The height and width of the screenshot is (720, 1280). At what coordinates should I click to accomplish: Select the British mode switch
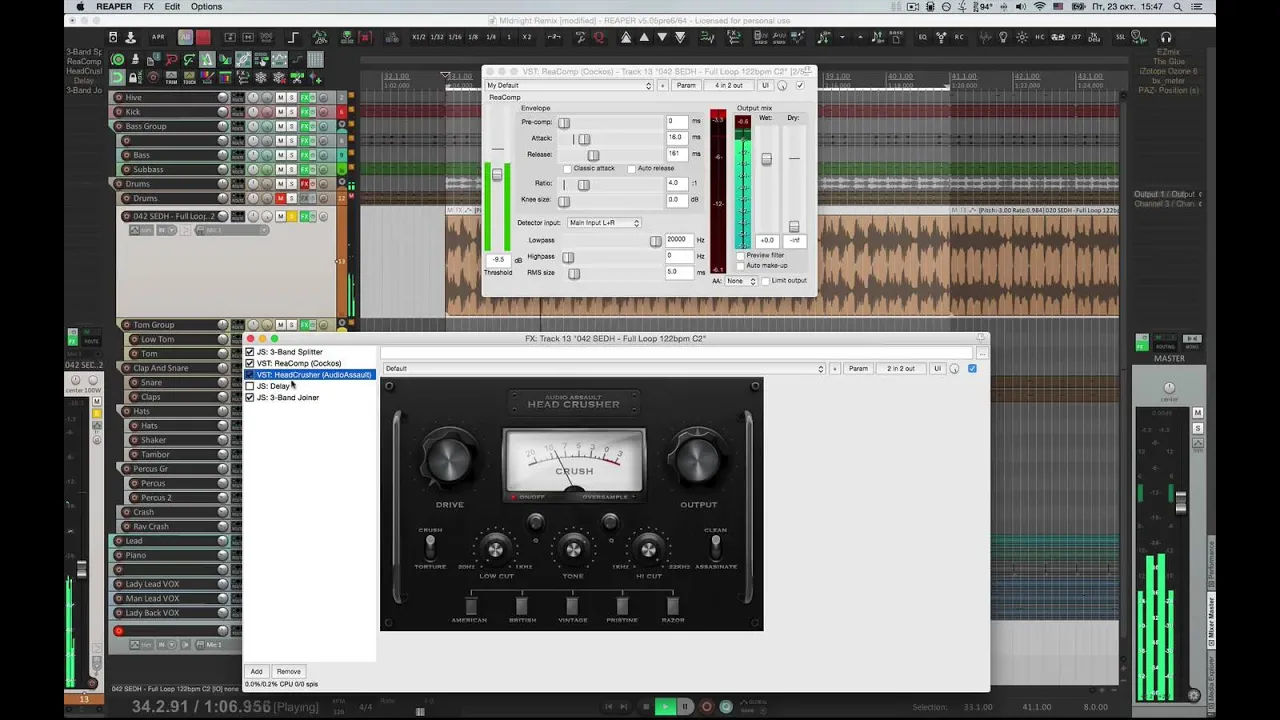pos(521,605)
